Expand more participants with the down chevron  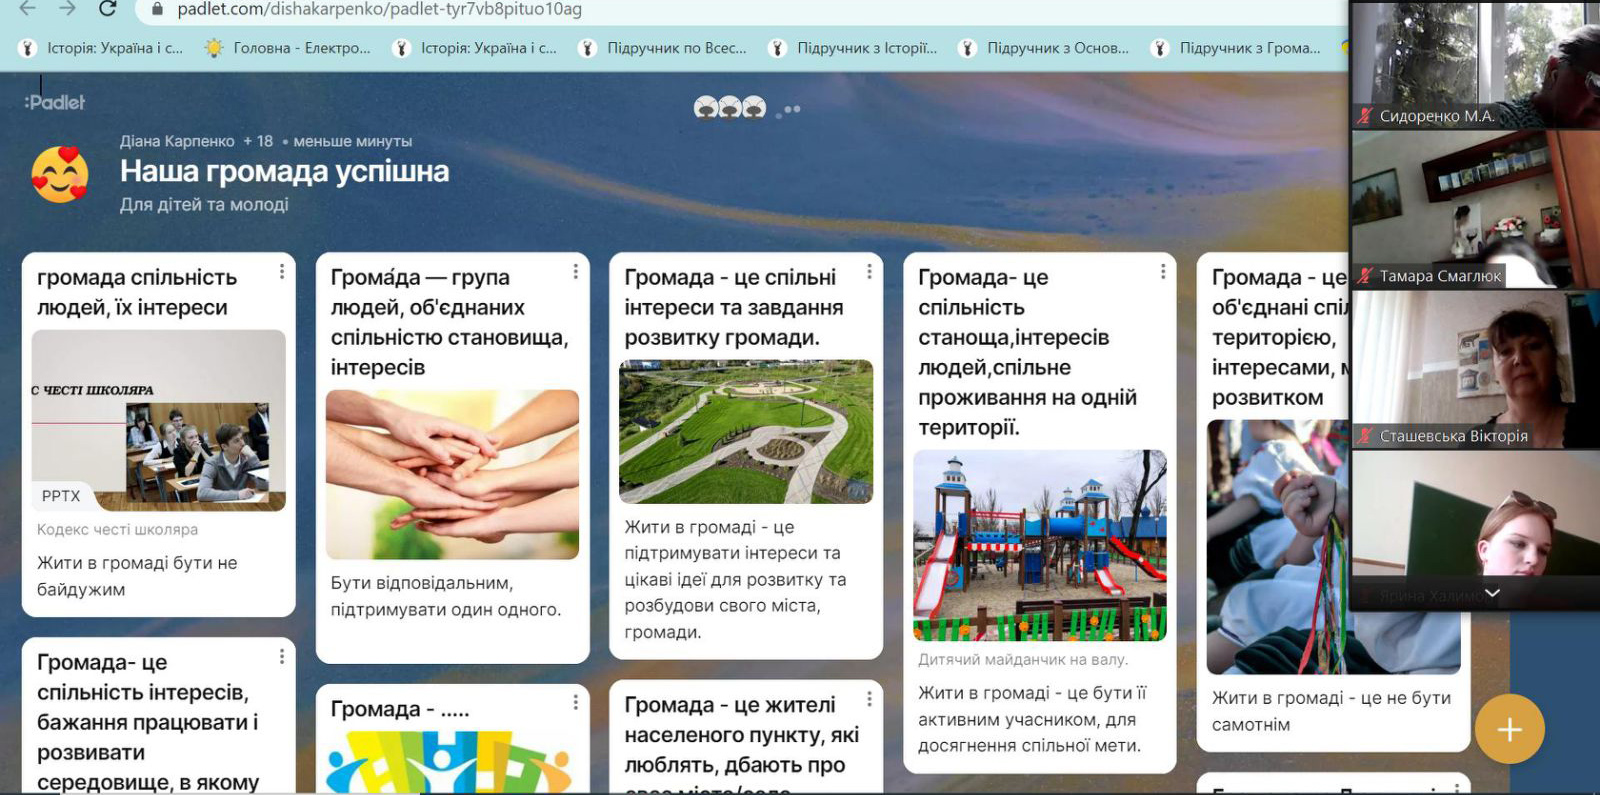[1492, 593]
